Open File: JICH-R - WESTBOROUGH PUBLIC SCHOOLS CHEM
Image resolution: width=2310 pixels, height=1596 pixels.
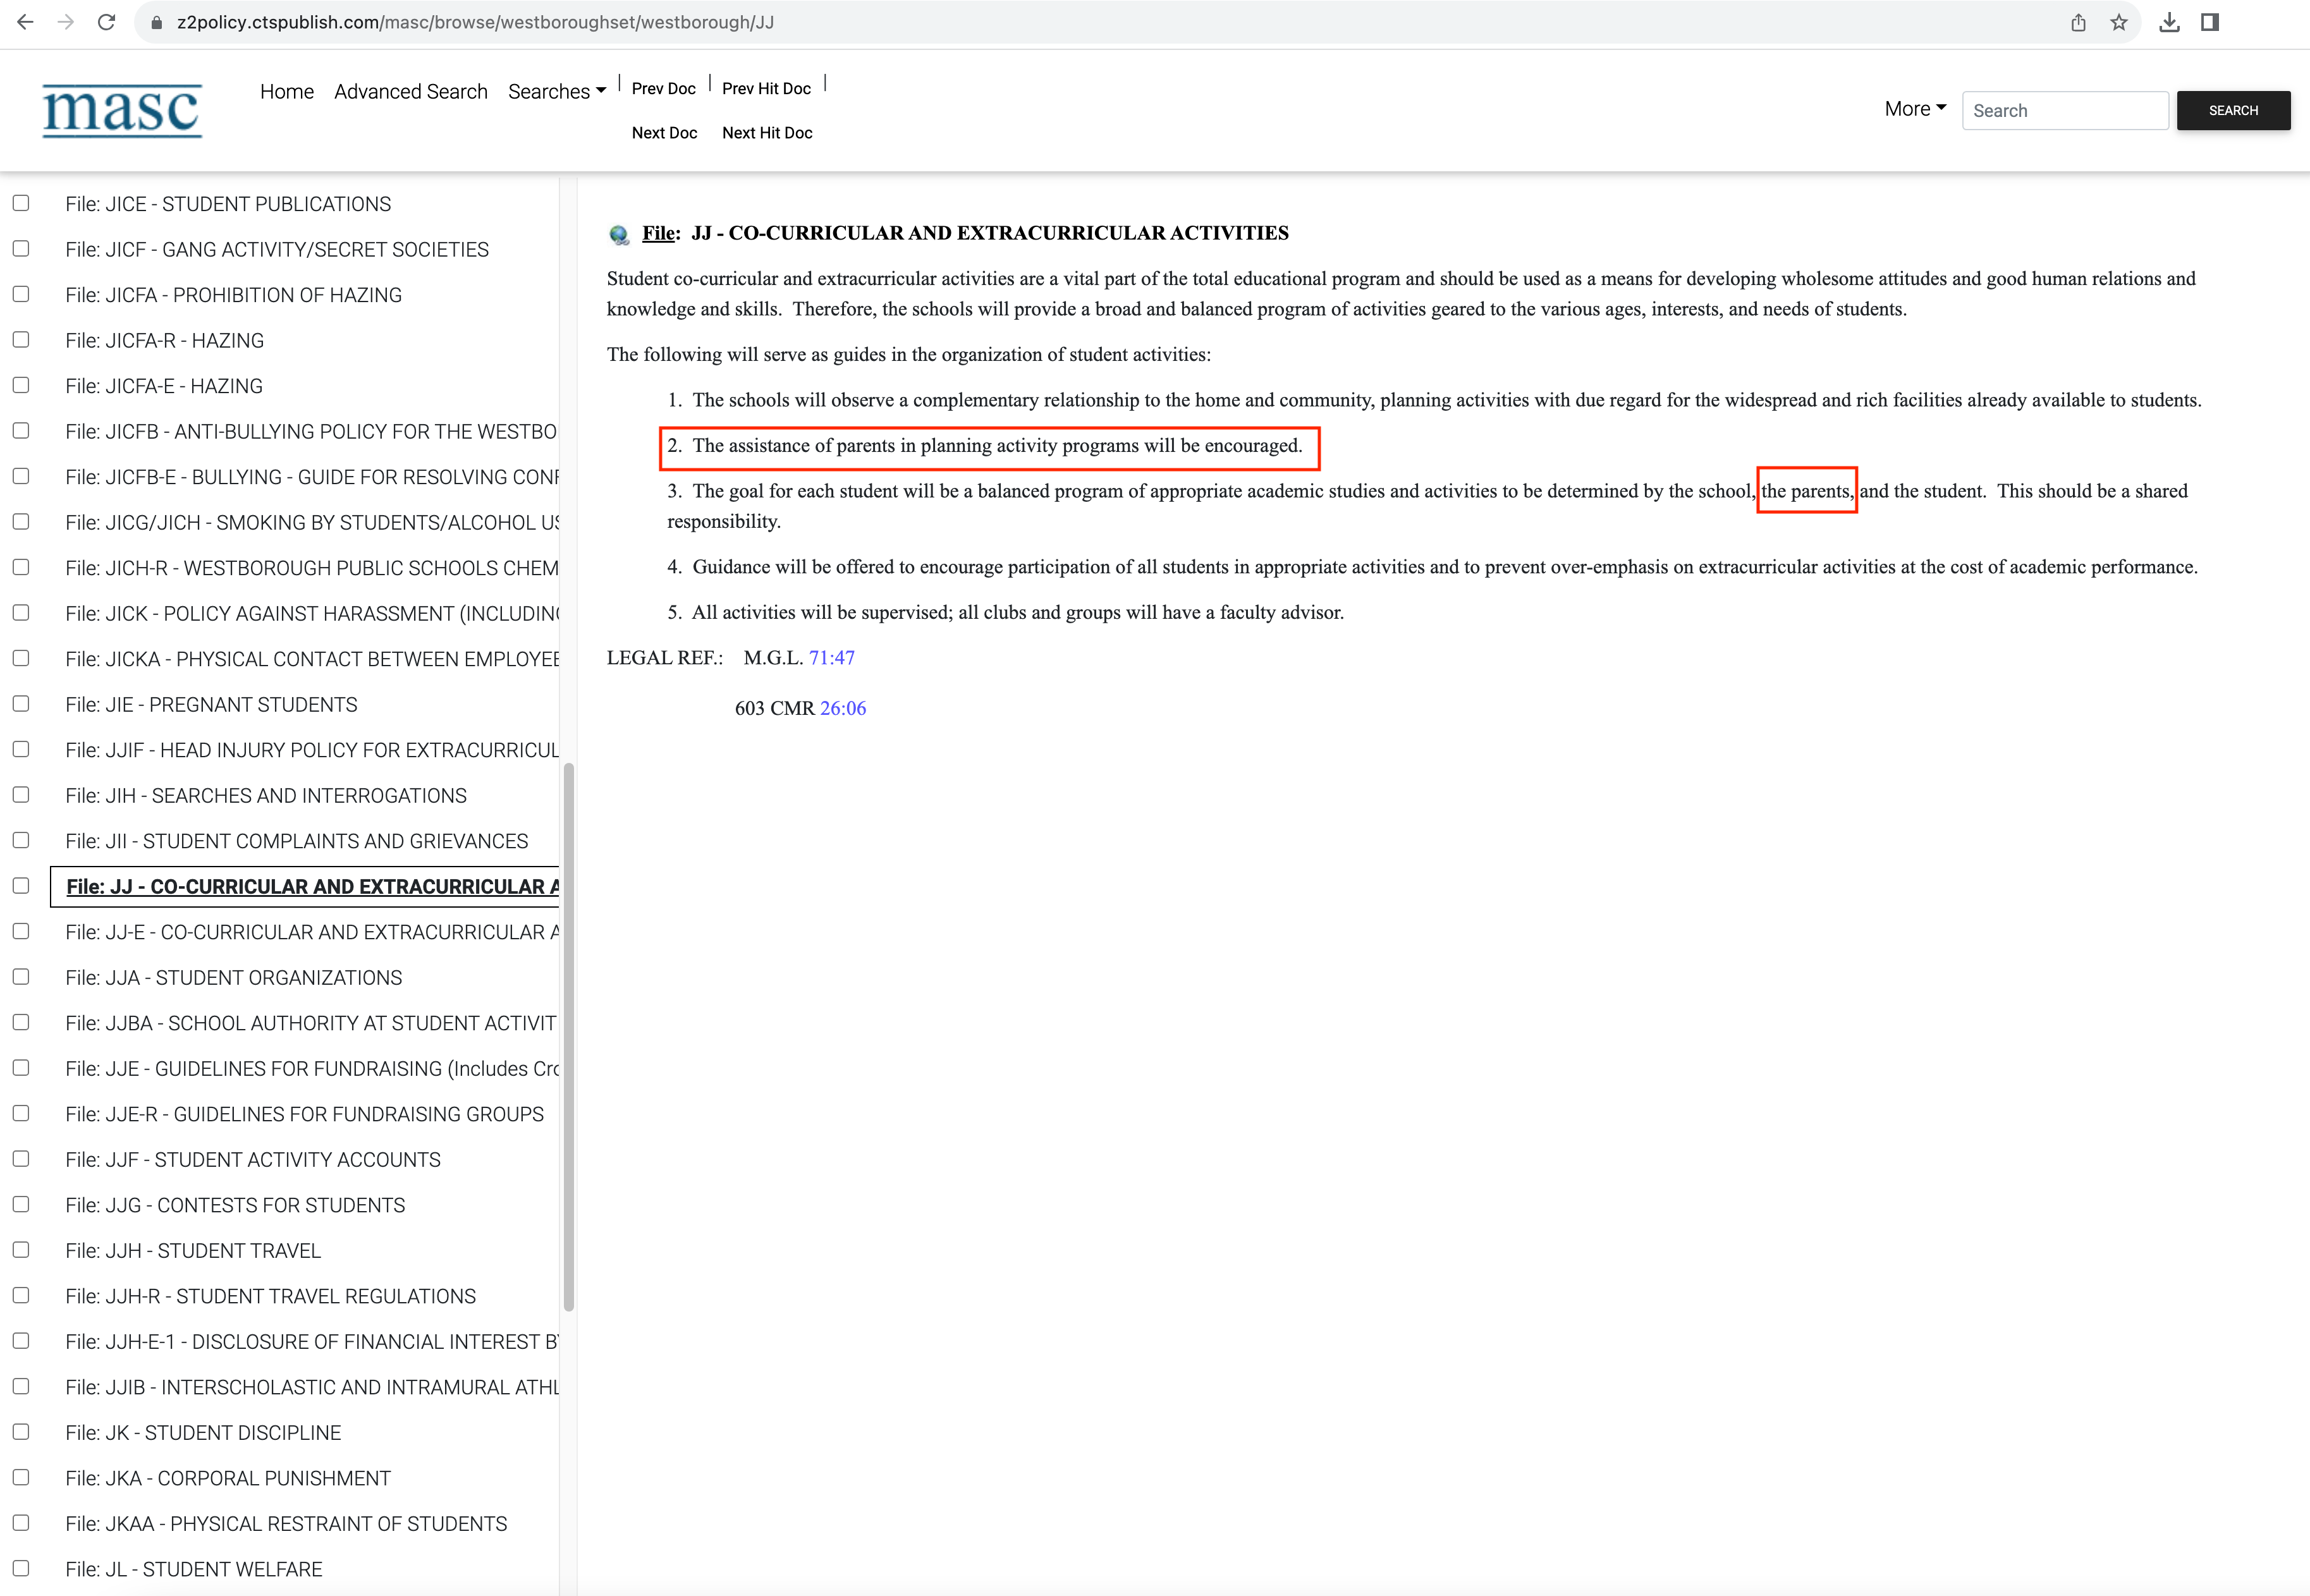click(312, 568)
